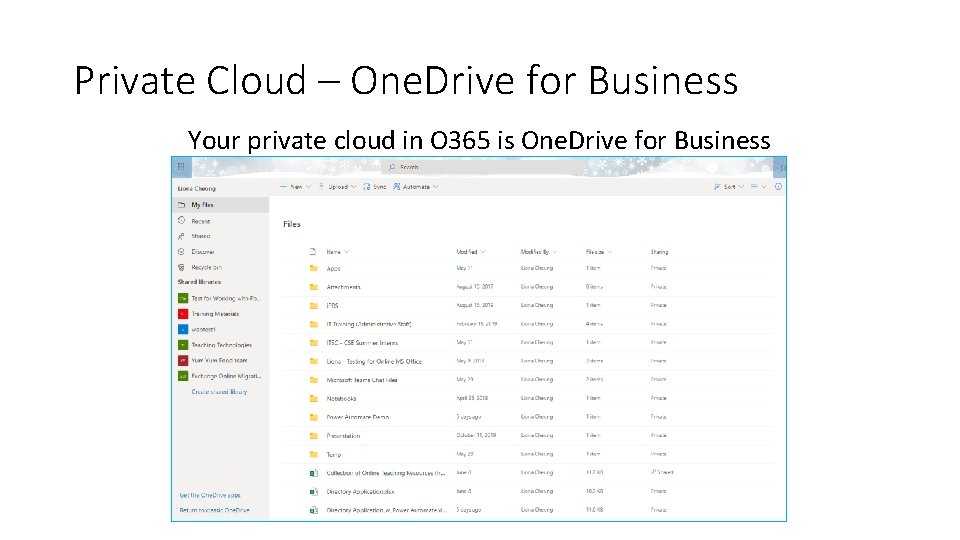
Task: Click the Power Automate Demo folder icon
Action: [313, 417]
